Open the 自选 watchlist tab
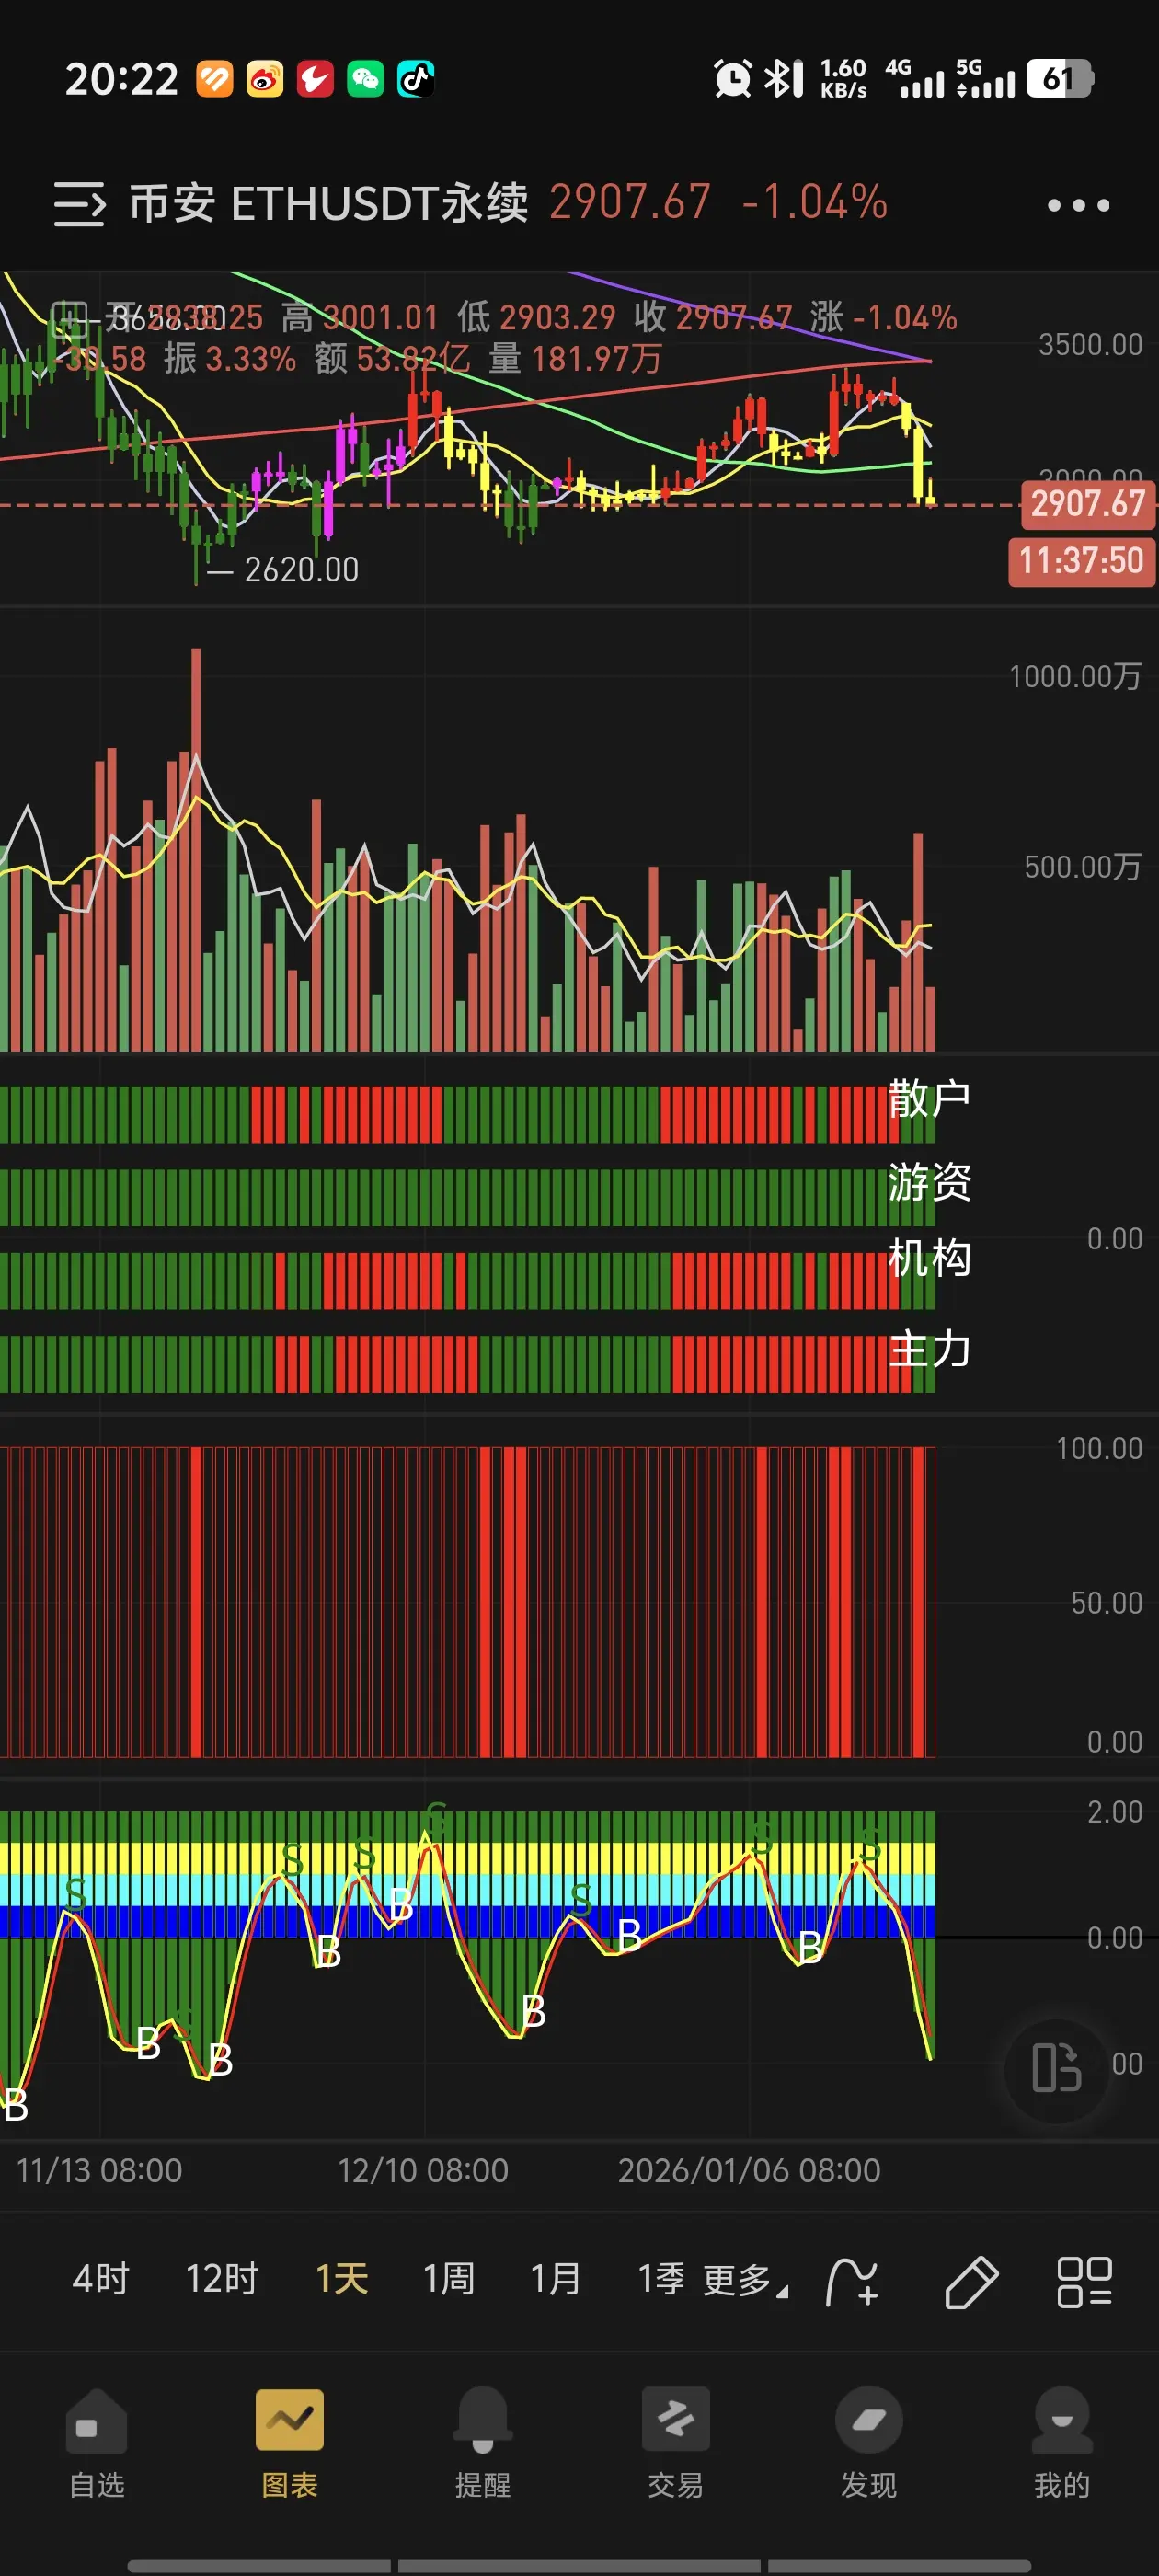The width and height of the screenshot is (1159, 2576). [97, 2443]
